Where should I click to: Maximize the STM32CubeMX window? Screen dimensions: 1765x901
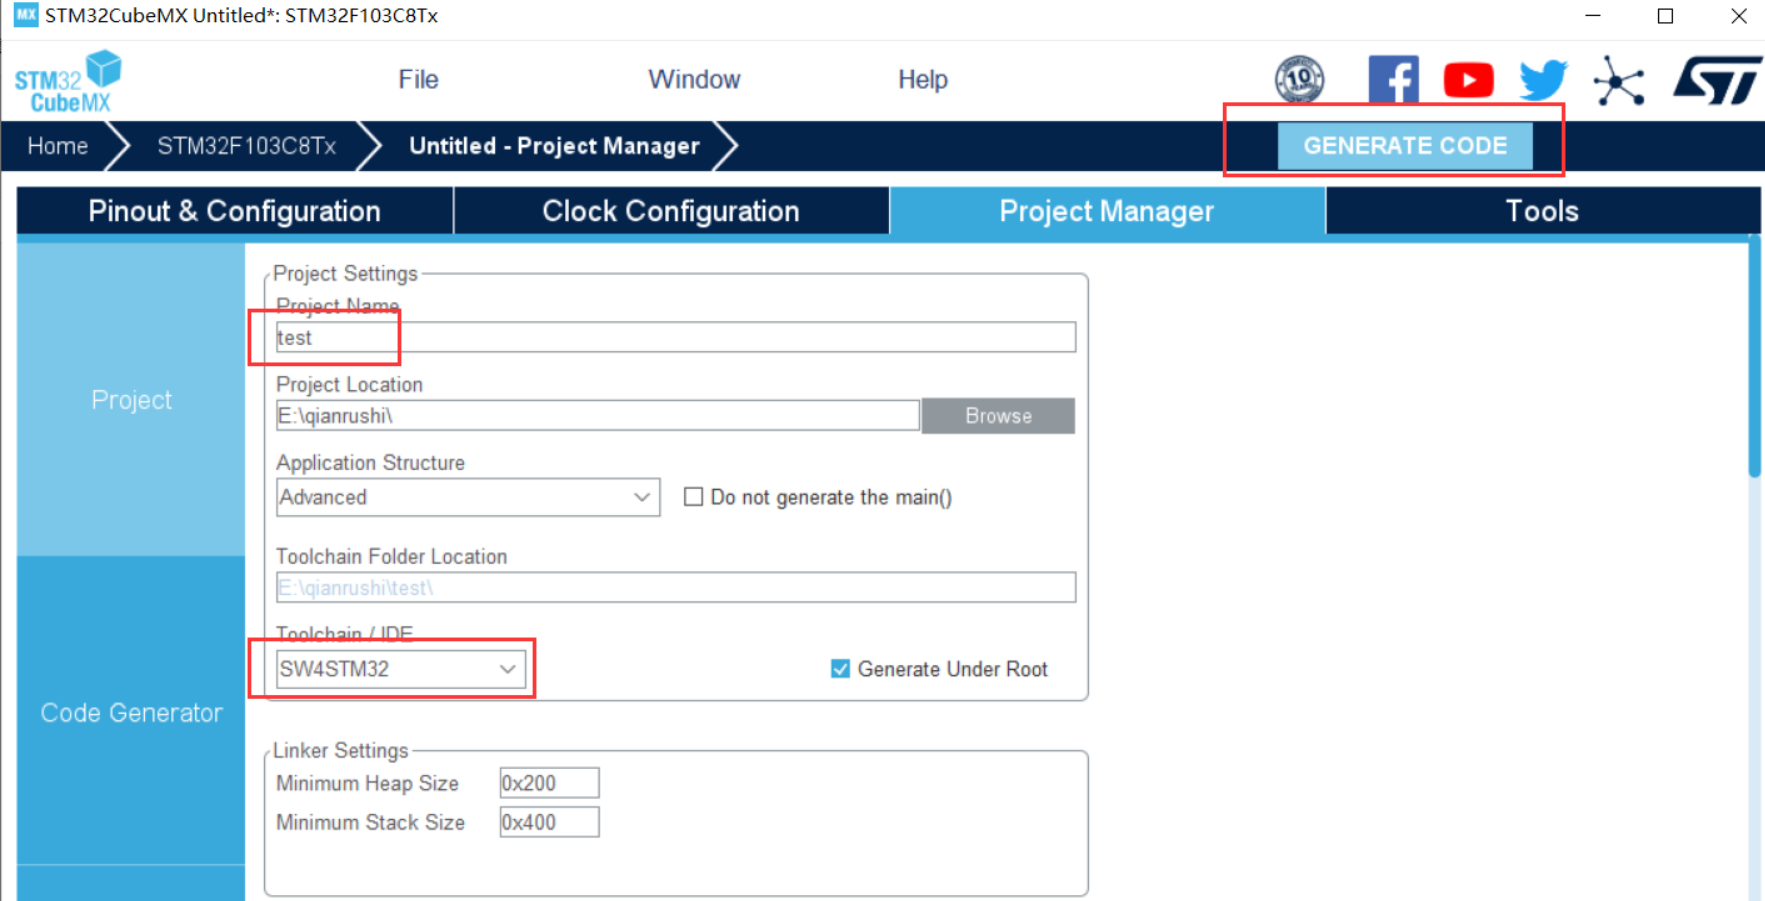1665,16
